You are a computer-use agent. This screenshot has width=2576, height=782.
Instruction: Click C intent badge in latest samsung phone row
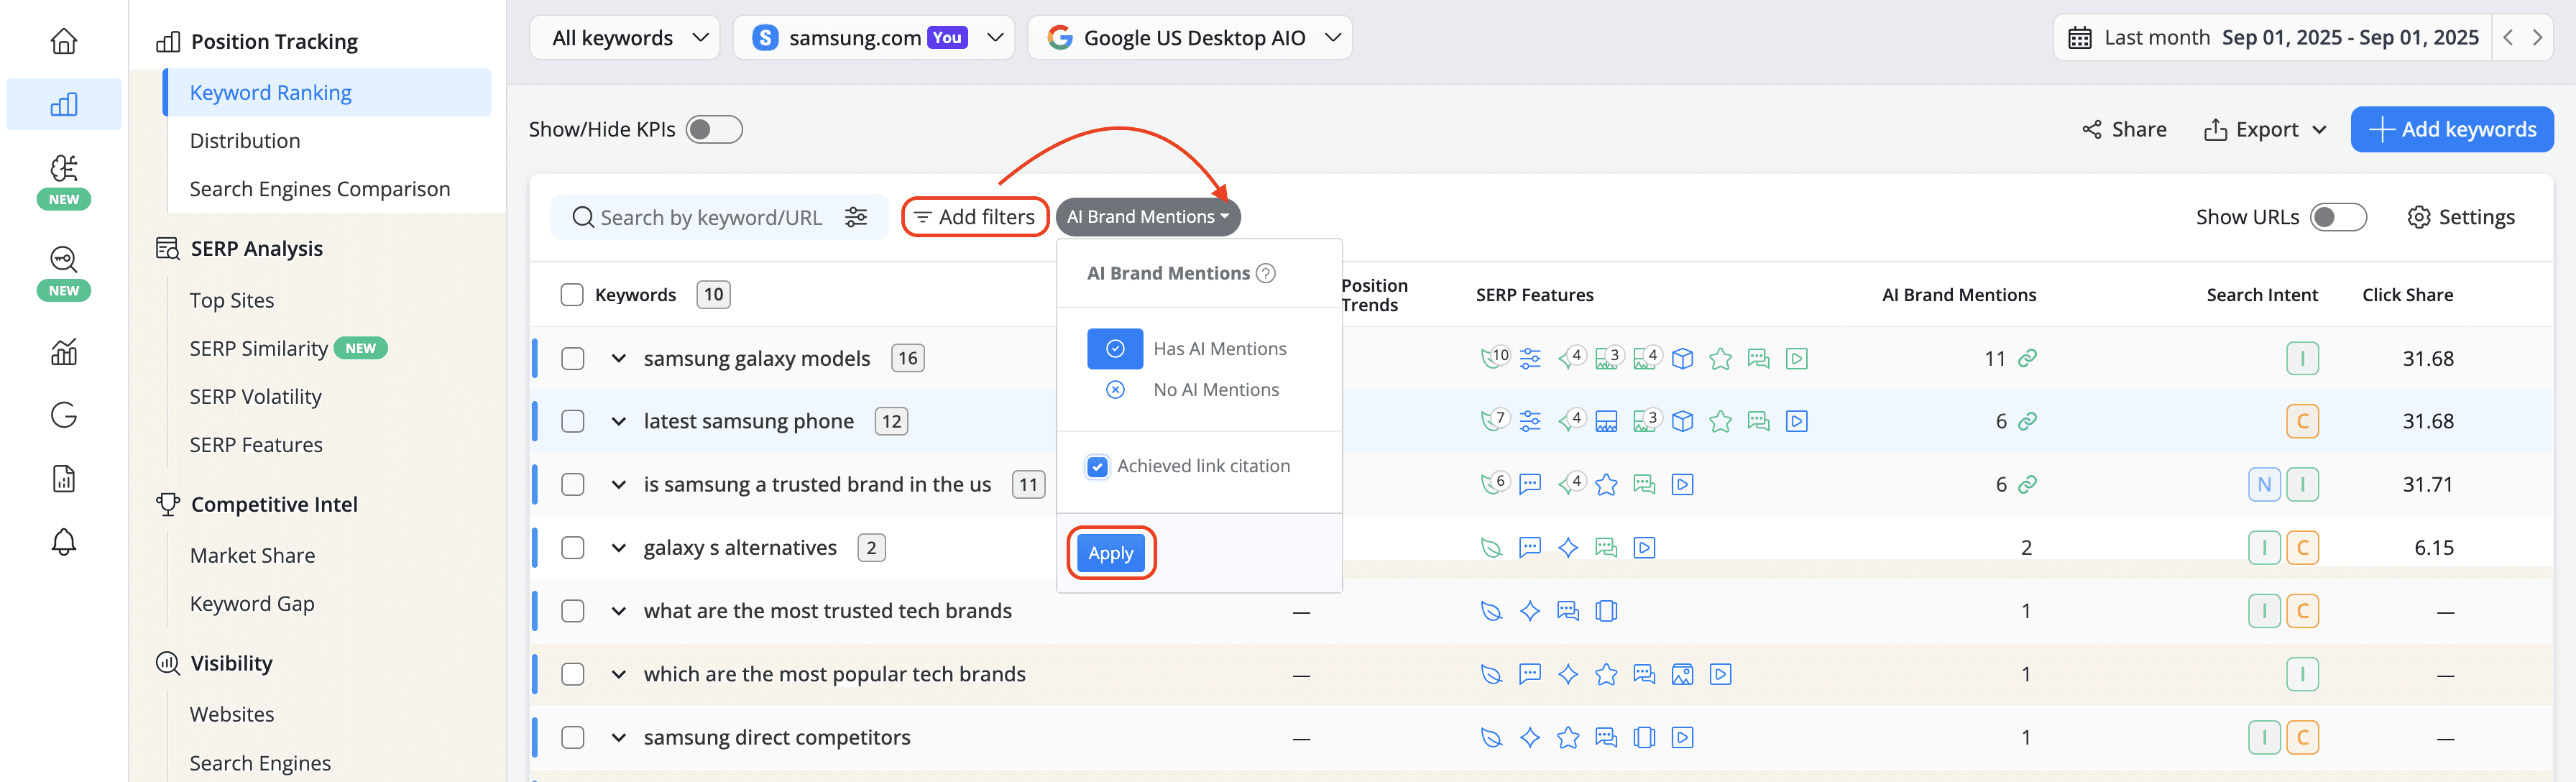pos(2302,421)
